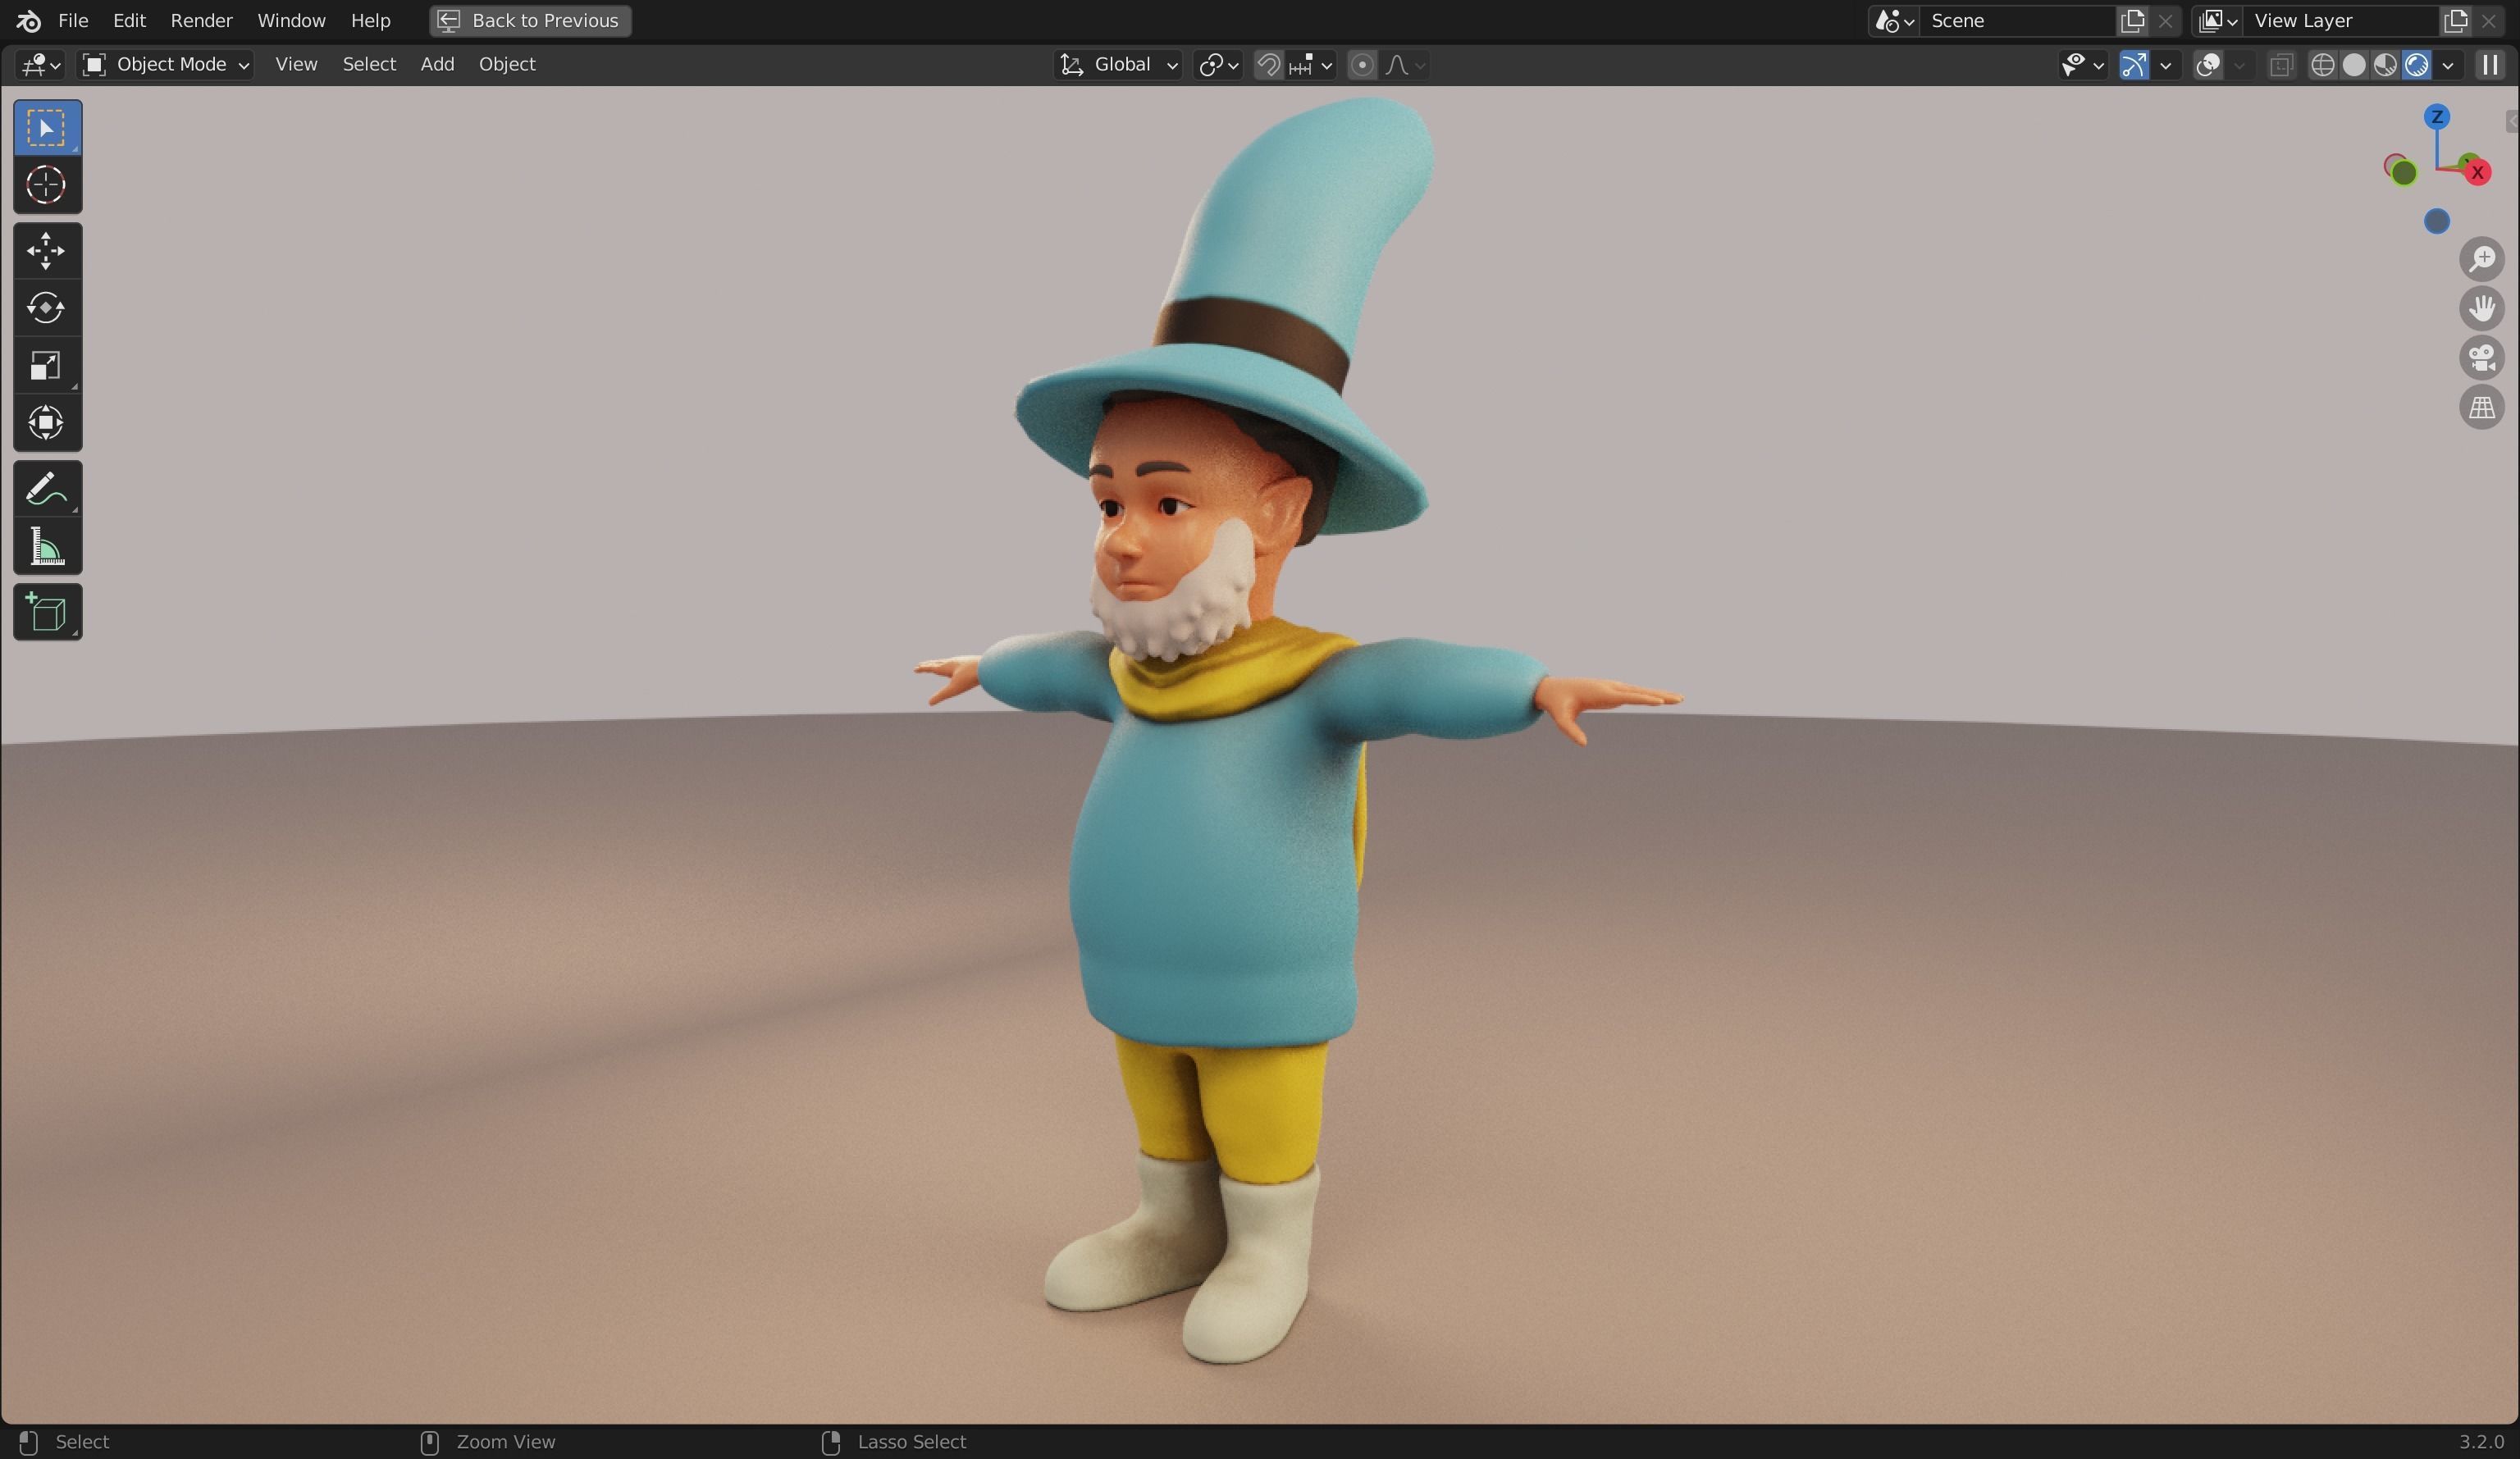Toggle snapping magnet button
2520x1459 pixels.
tap(1268, 65)
